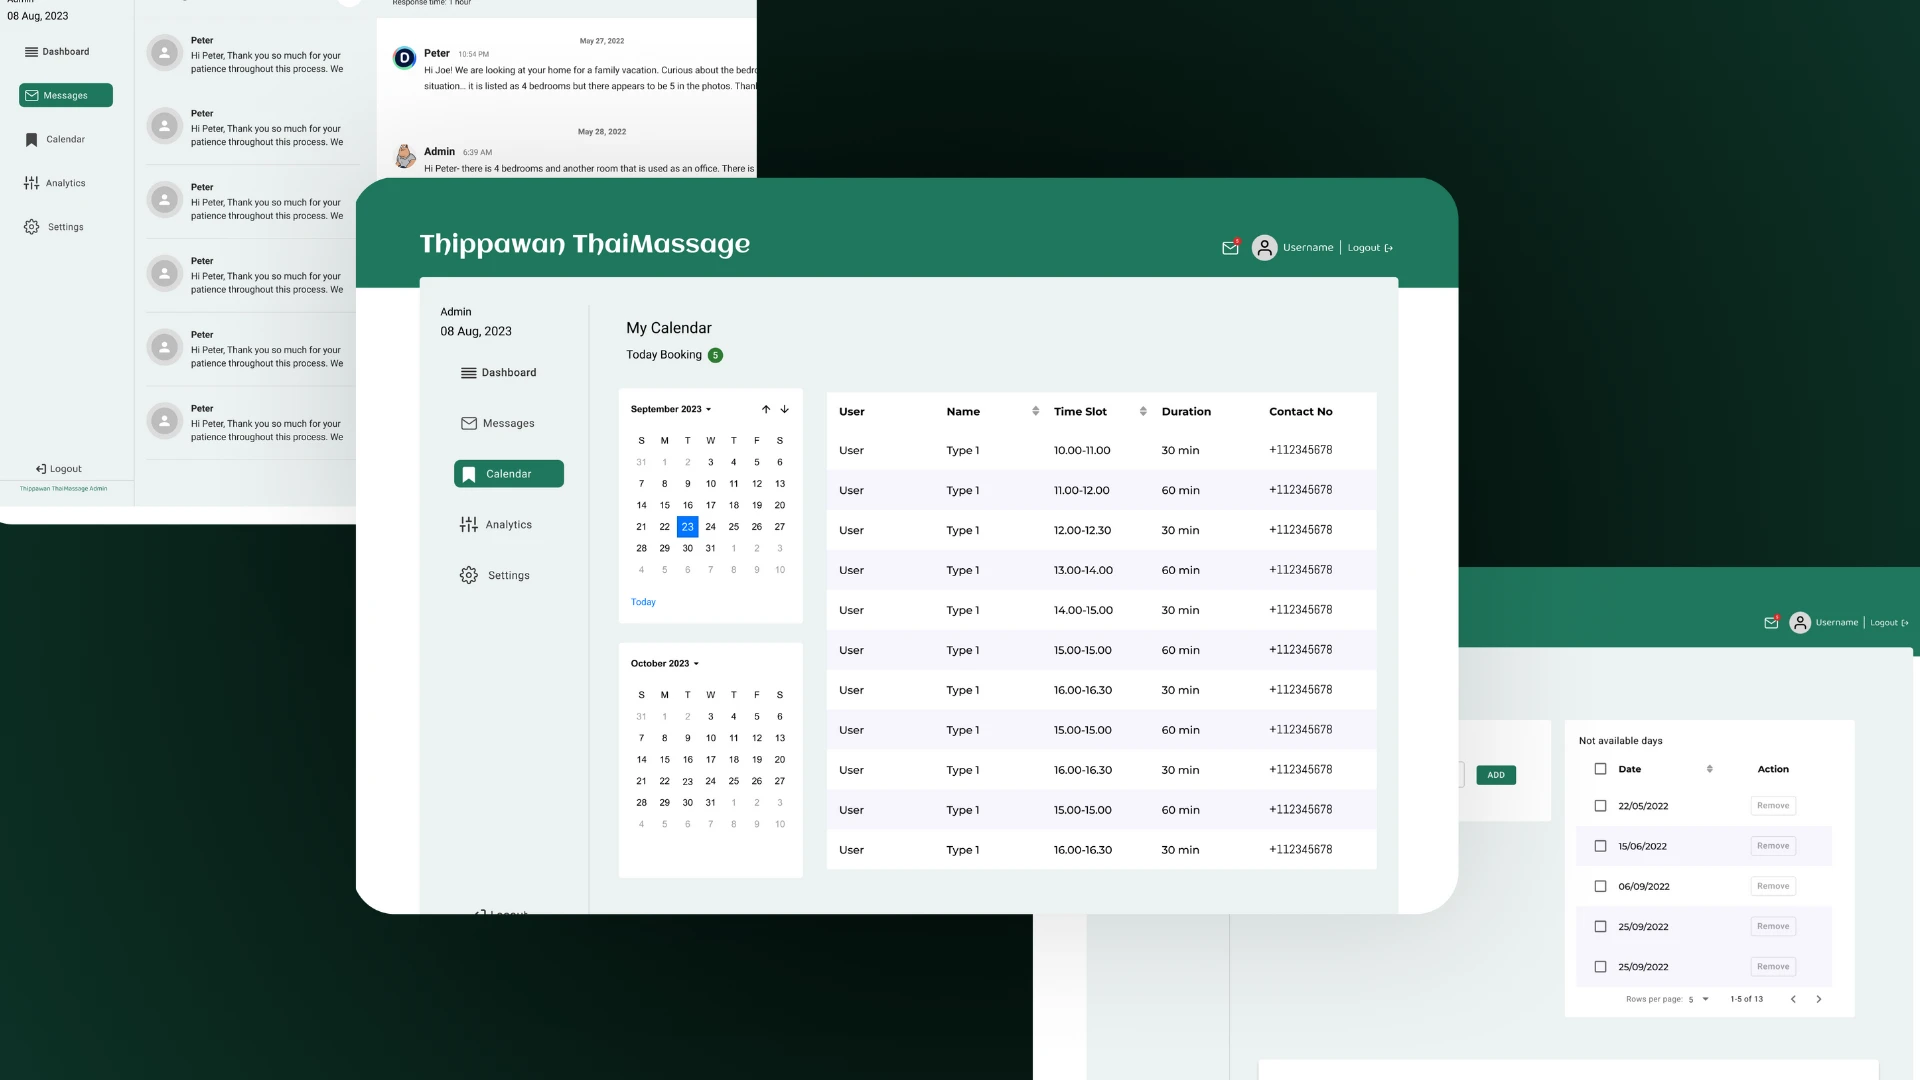This screenshot has height=1080, width=1920.
Task: Go to previous page of unavailable days
Action: point(1793,999)
